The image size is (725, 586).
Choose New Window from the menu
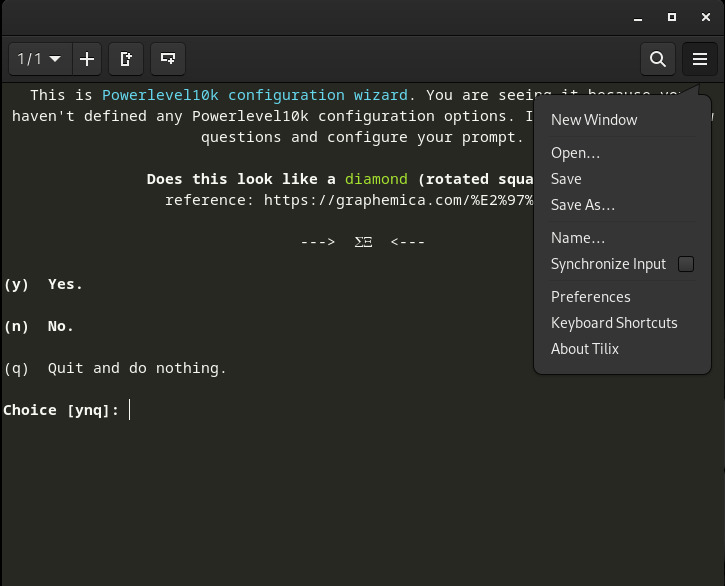[x=622, y=120]
